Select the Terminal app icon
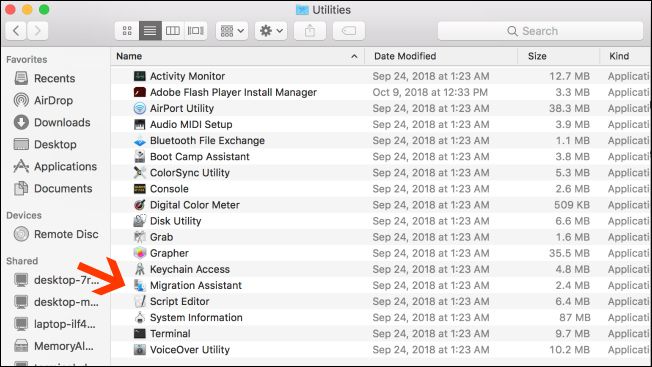This screenshot has height=367, width=652. (140, 333)
